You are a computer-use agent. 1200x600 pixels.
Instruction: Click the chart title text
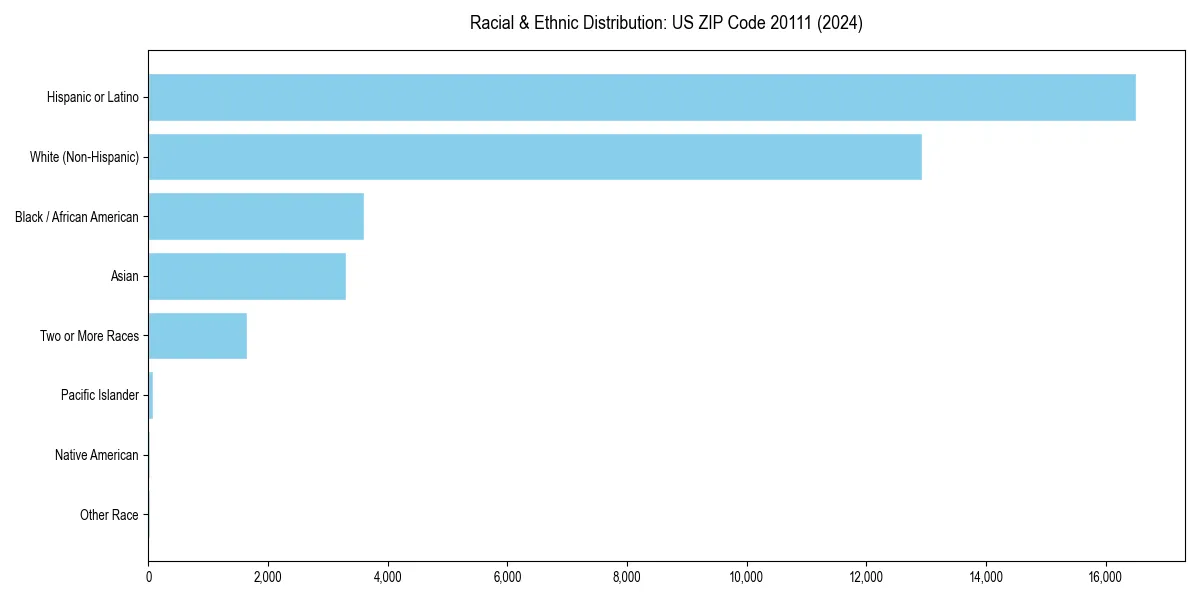point(666,22)
